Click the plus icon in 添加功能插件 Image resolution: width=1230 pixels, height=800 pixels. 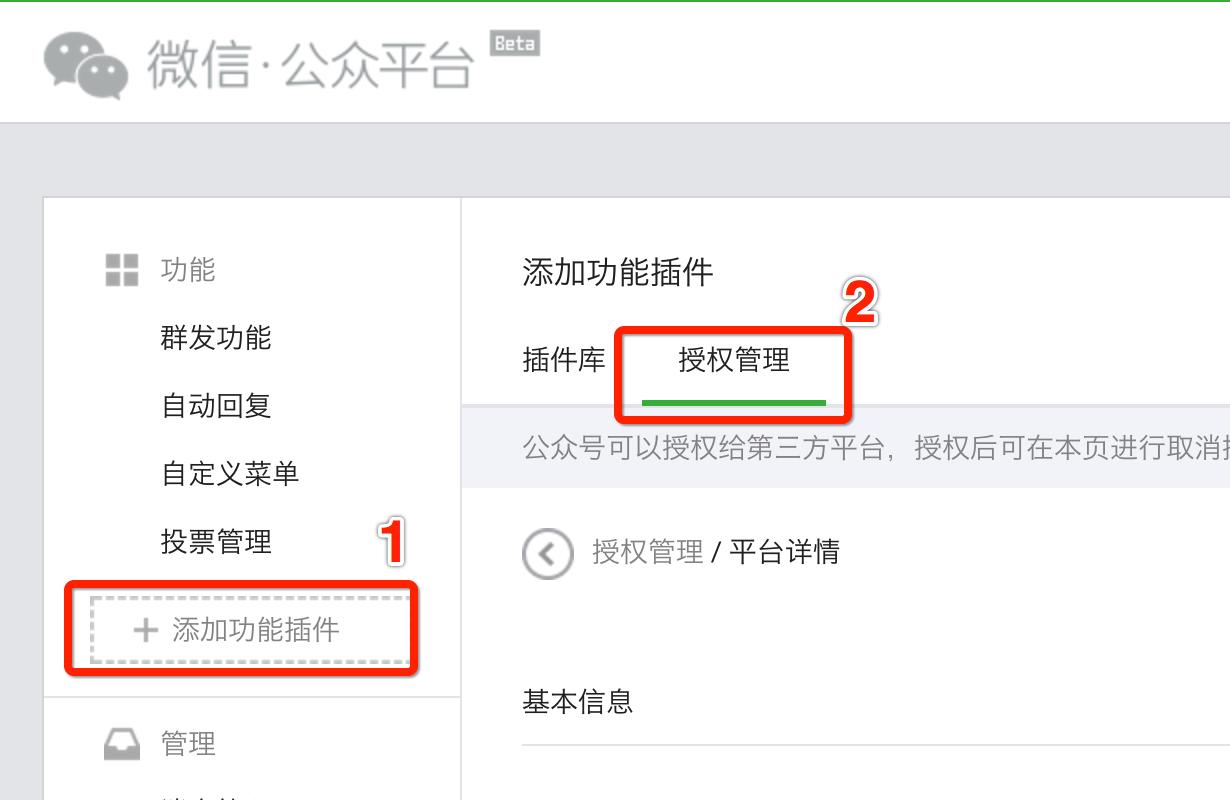(x=145, y=630)
